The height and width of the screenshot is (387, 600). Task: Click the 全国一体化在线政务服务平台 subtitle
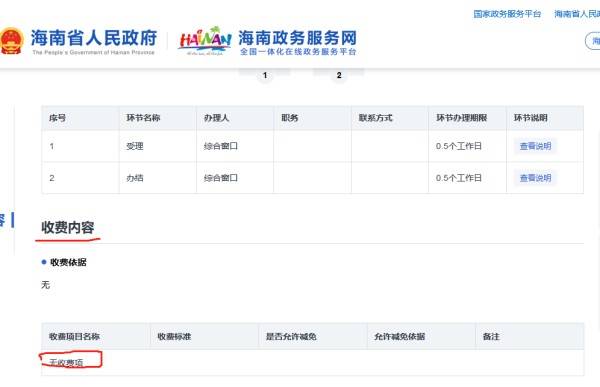tap(298, 52)
